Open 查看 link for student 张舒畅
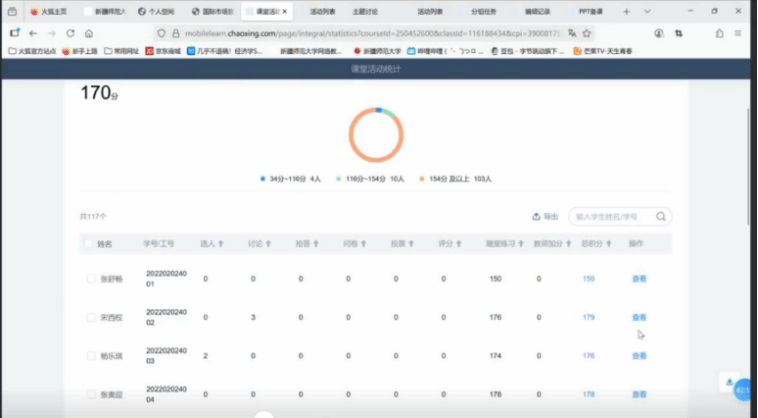The height and width of the screenshot is (418, 758). pos(639,279)
